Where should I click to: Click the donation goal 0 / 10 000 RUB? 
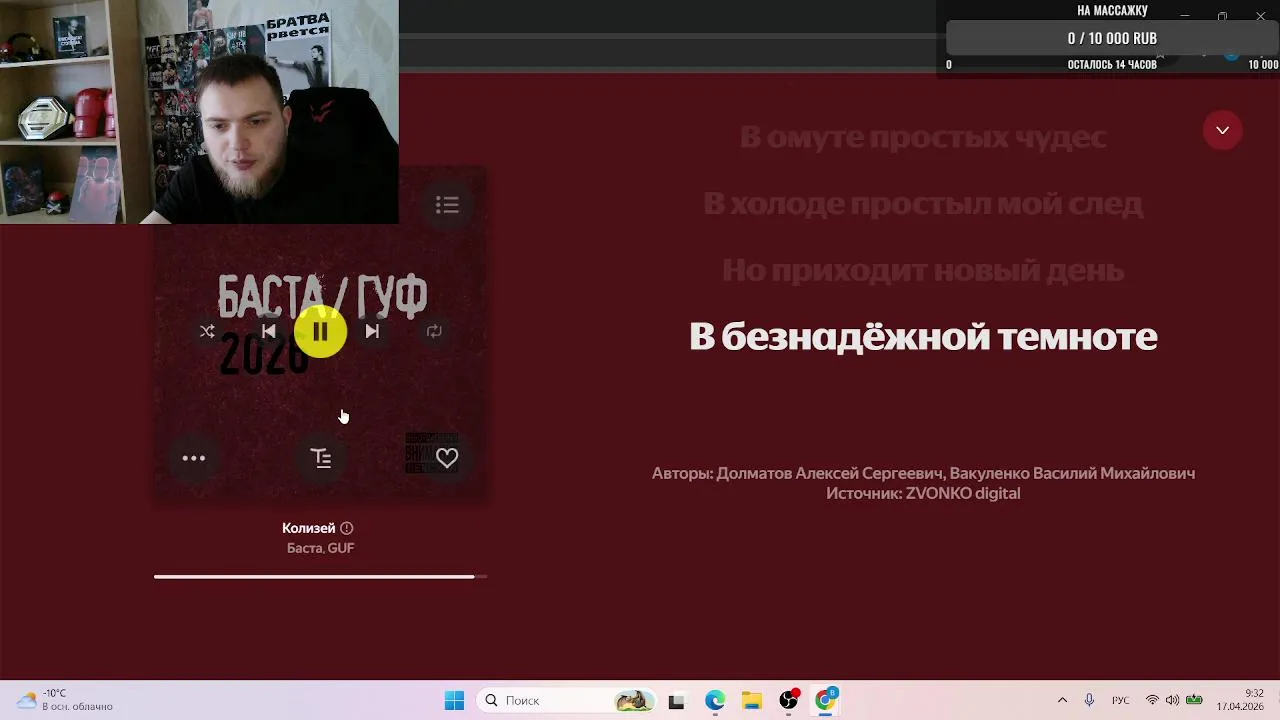coord(1112,38)
